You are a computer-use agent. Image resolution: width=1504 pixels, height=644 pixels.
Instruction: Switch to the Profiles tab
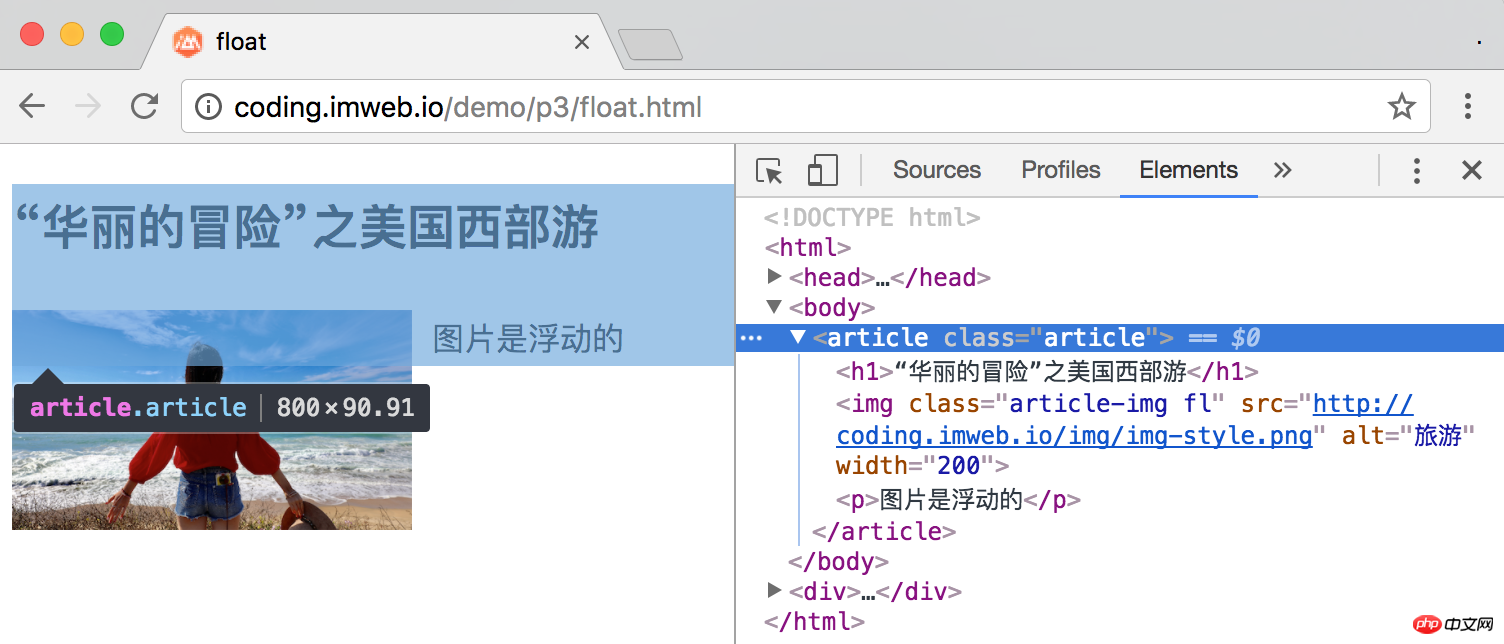1061,170
